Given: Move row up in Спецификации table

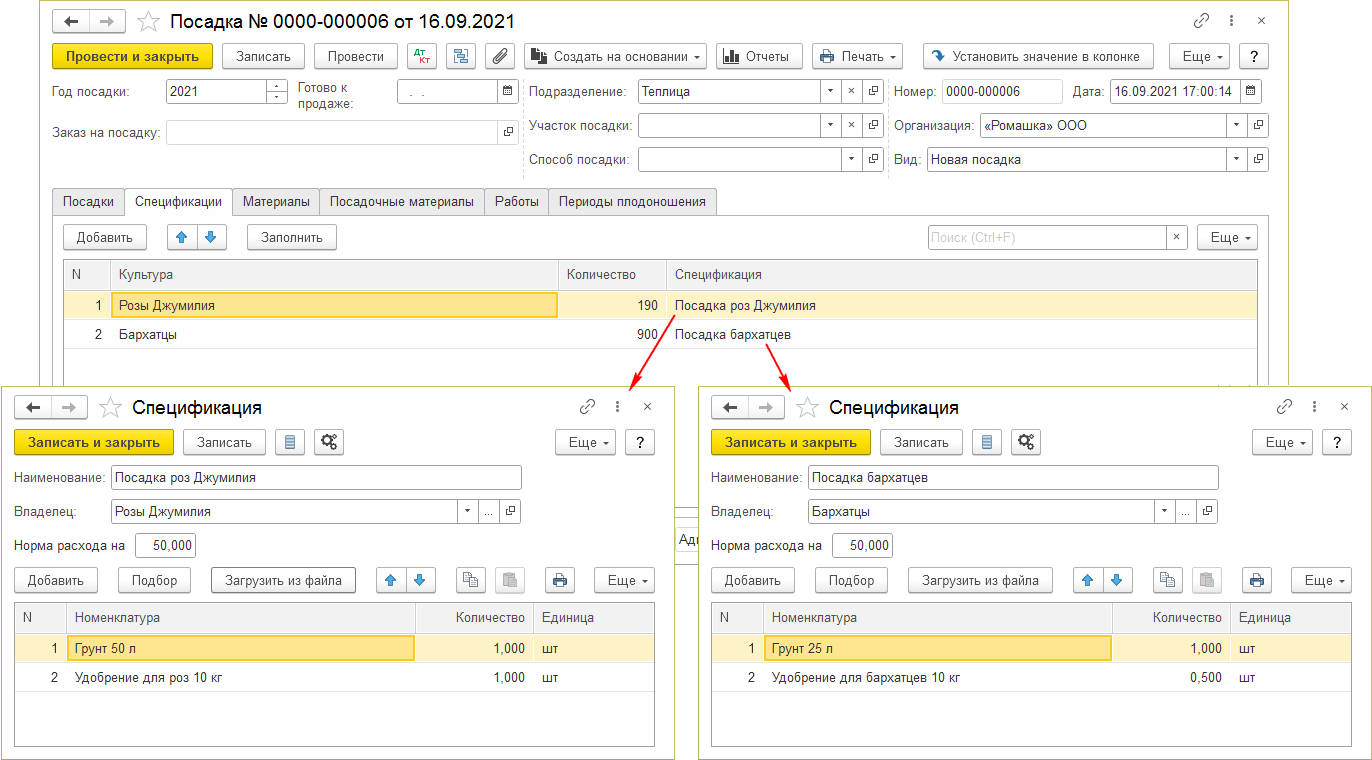Looking at the screenshot, I should pyautogui.click(x=181, y=237).
